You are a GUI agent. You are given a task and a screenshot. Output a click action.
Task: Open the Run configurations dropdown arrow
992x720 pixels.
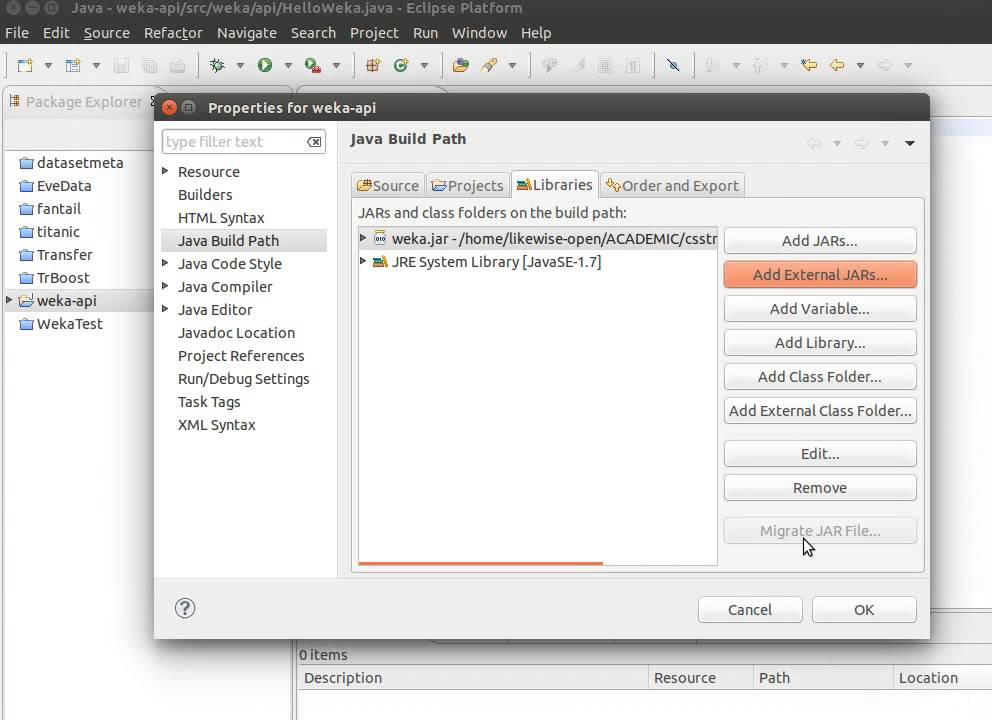coord(288,65)
